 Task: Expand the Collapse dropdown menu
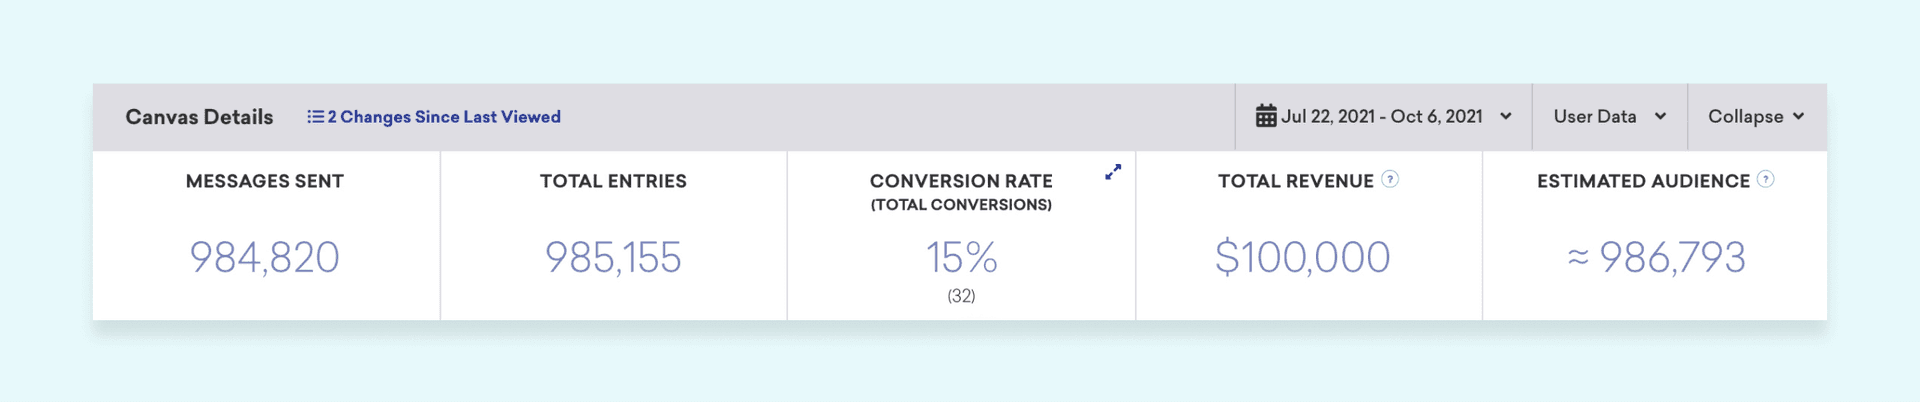(x=1756, y=117)
